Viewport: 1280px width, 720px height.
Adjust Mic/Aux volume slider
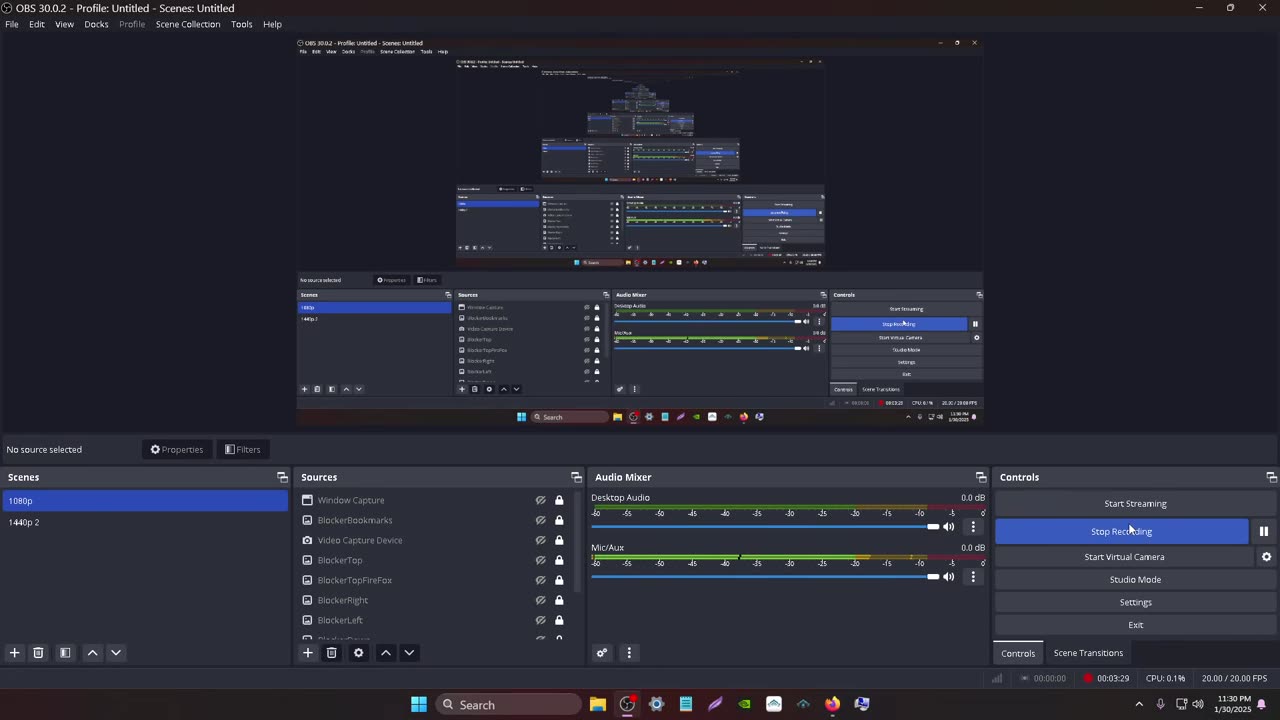click(x=765, y=577)
